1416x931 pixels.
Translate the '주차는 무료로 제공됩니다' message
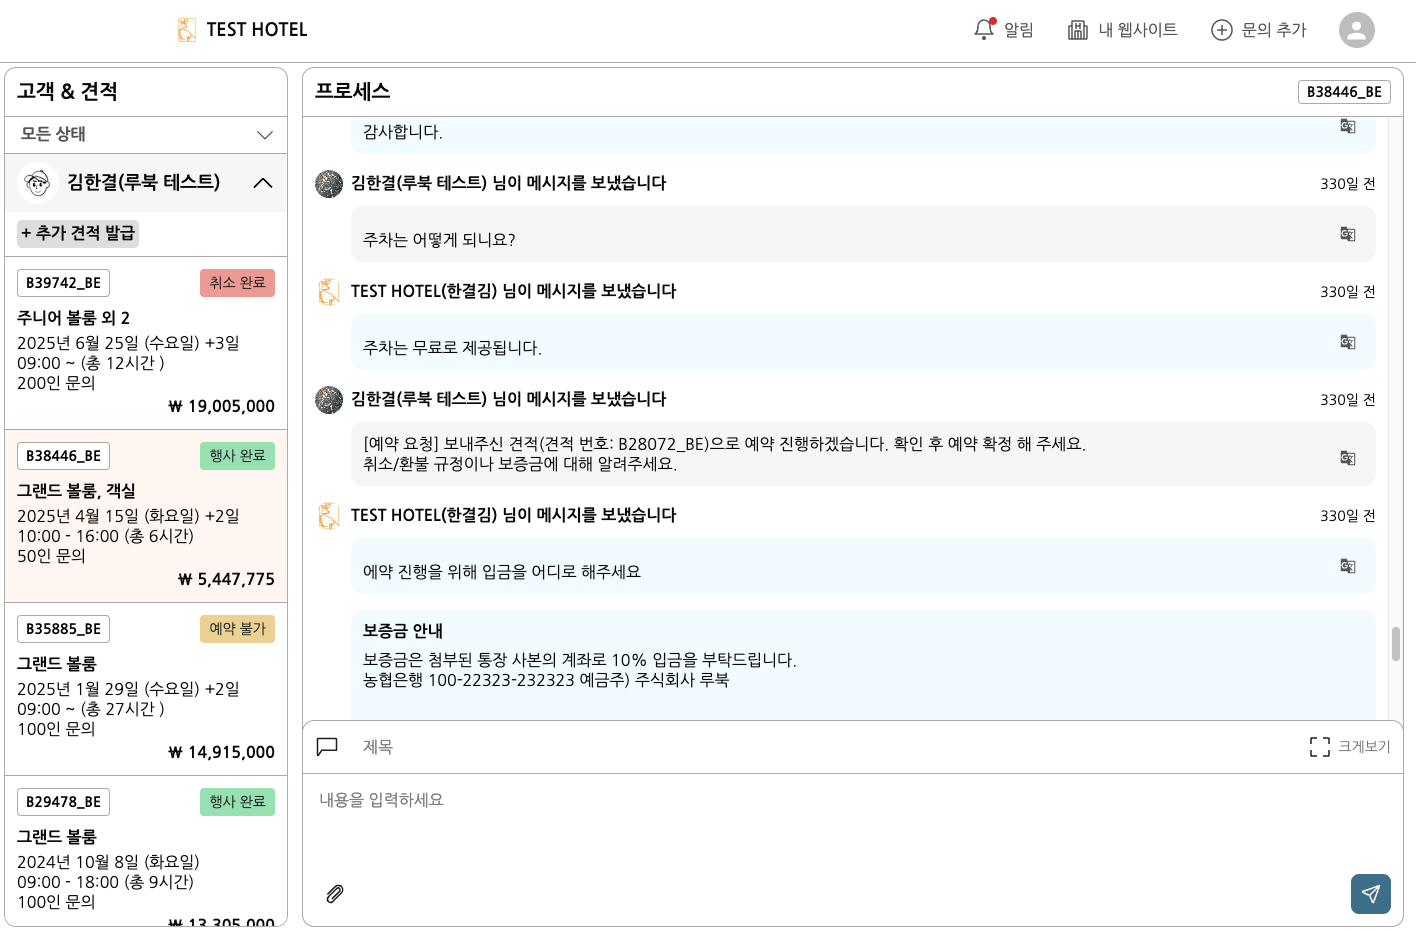click(1347, 342)
